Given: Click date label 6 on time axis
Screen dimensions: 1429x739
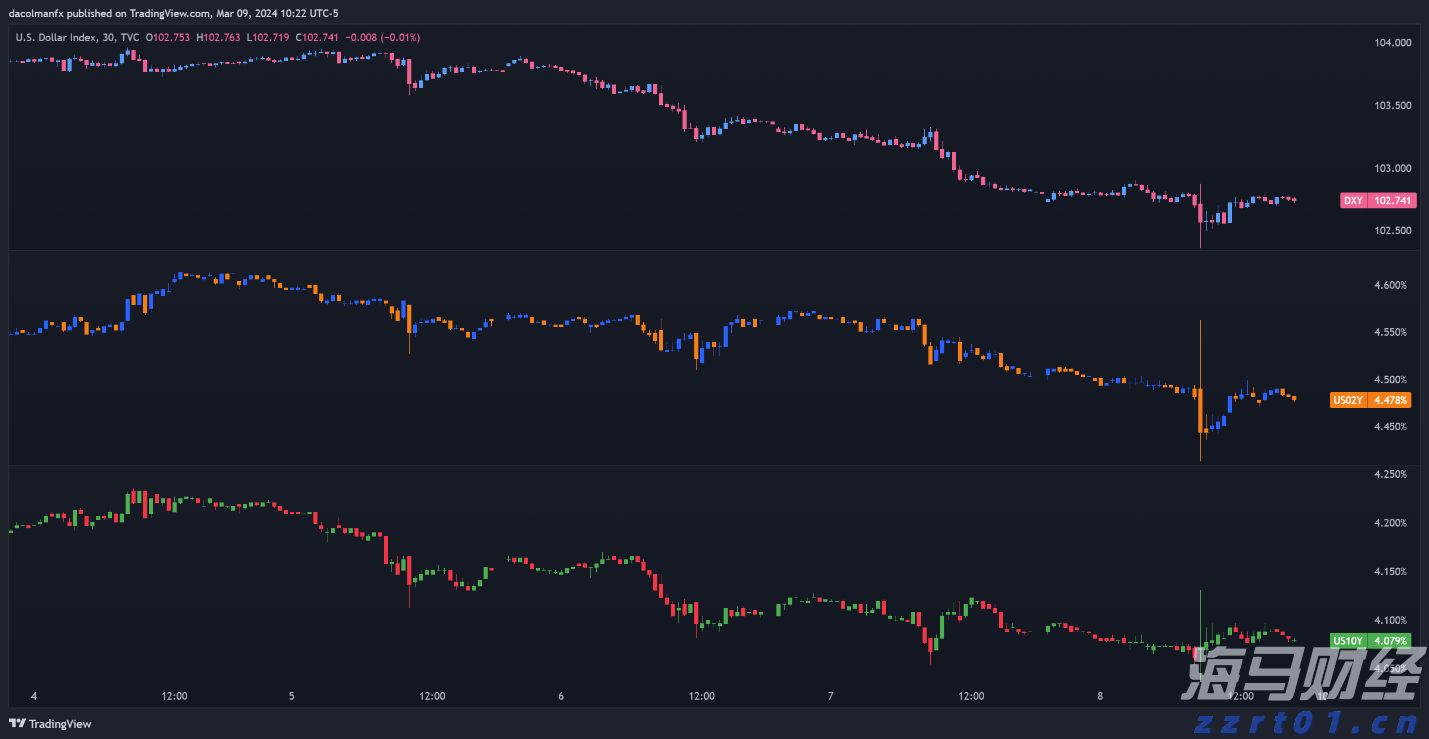Looking at the screenshot, I should pyautogui.click(x=561, y=696).
